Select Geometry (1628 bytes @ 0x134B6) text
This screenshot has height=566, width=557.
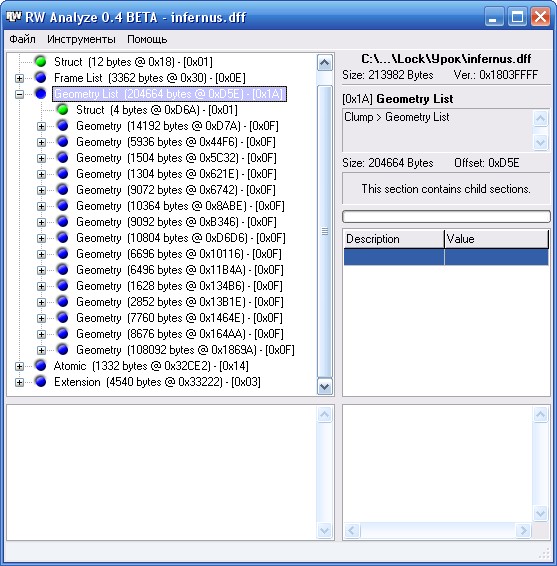[179, 286]
